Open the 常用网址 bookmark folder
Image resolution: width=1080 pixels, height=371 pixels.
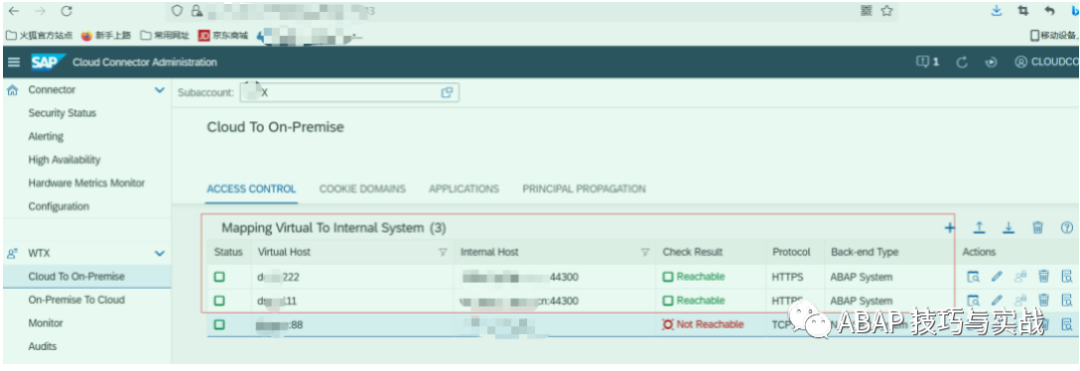point(165,35)
